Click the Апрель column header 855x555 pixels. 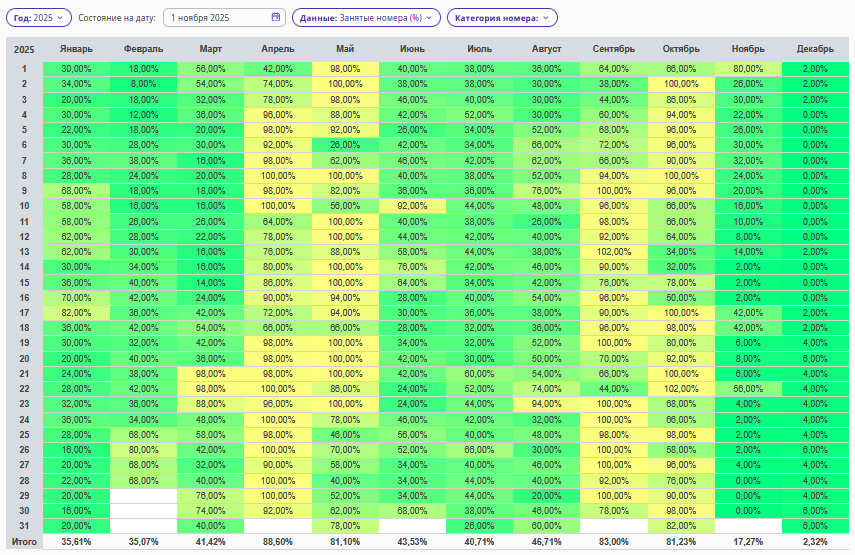click(278, 49)
